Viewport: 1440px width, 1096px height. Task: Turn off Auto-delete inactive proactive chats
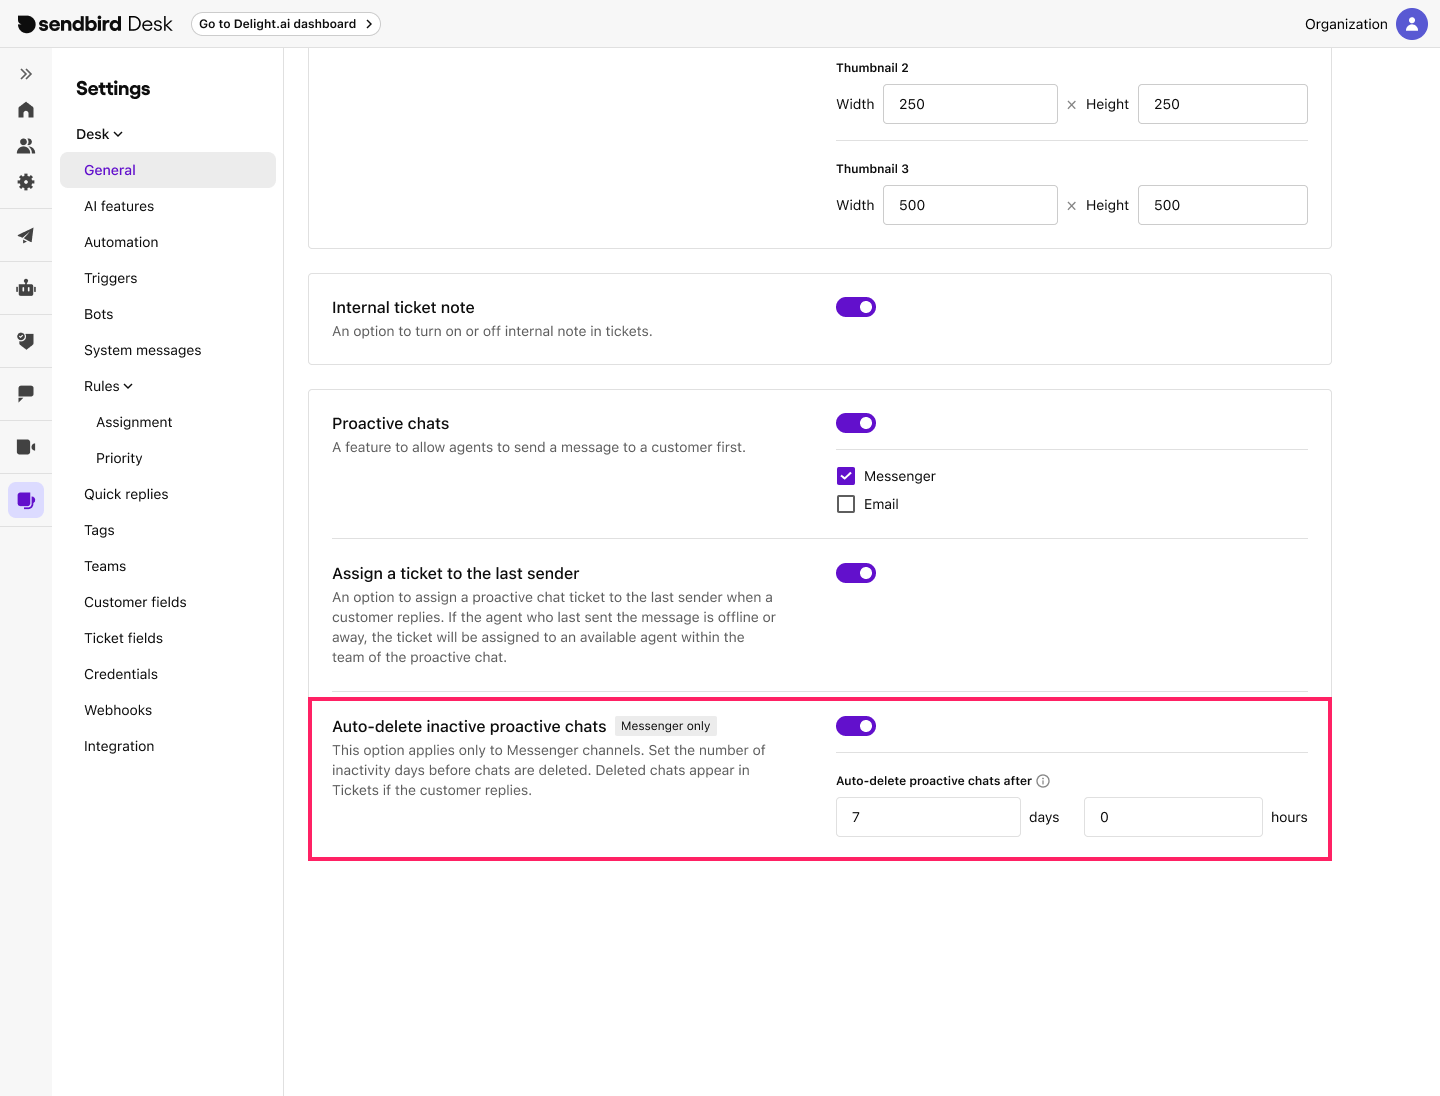pos(856,726)
